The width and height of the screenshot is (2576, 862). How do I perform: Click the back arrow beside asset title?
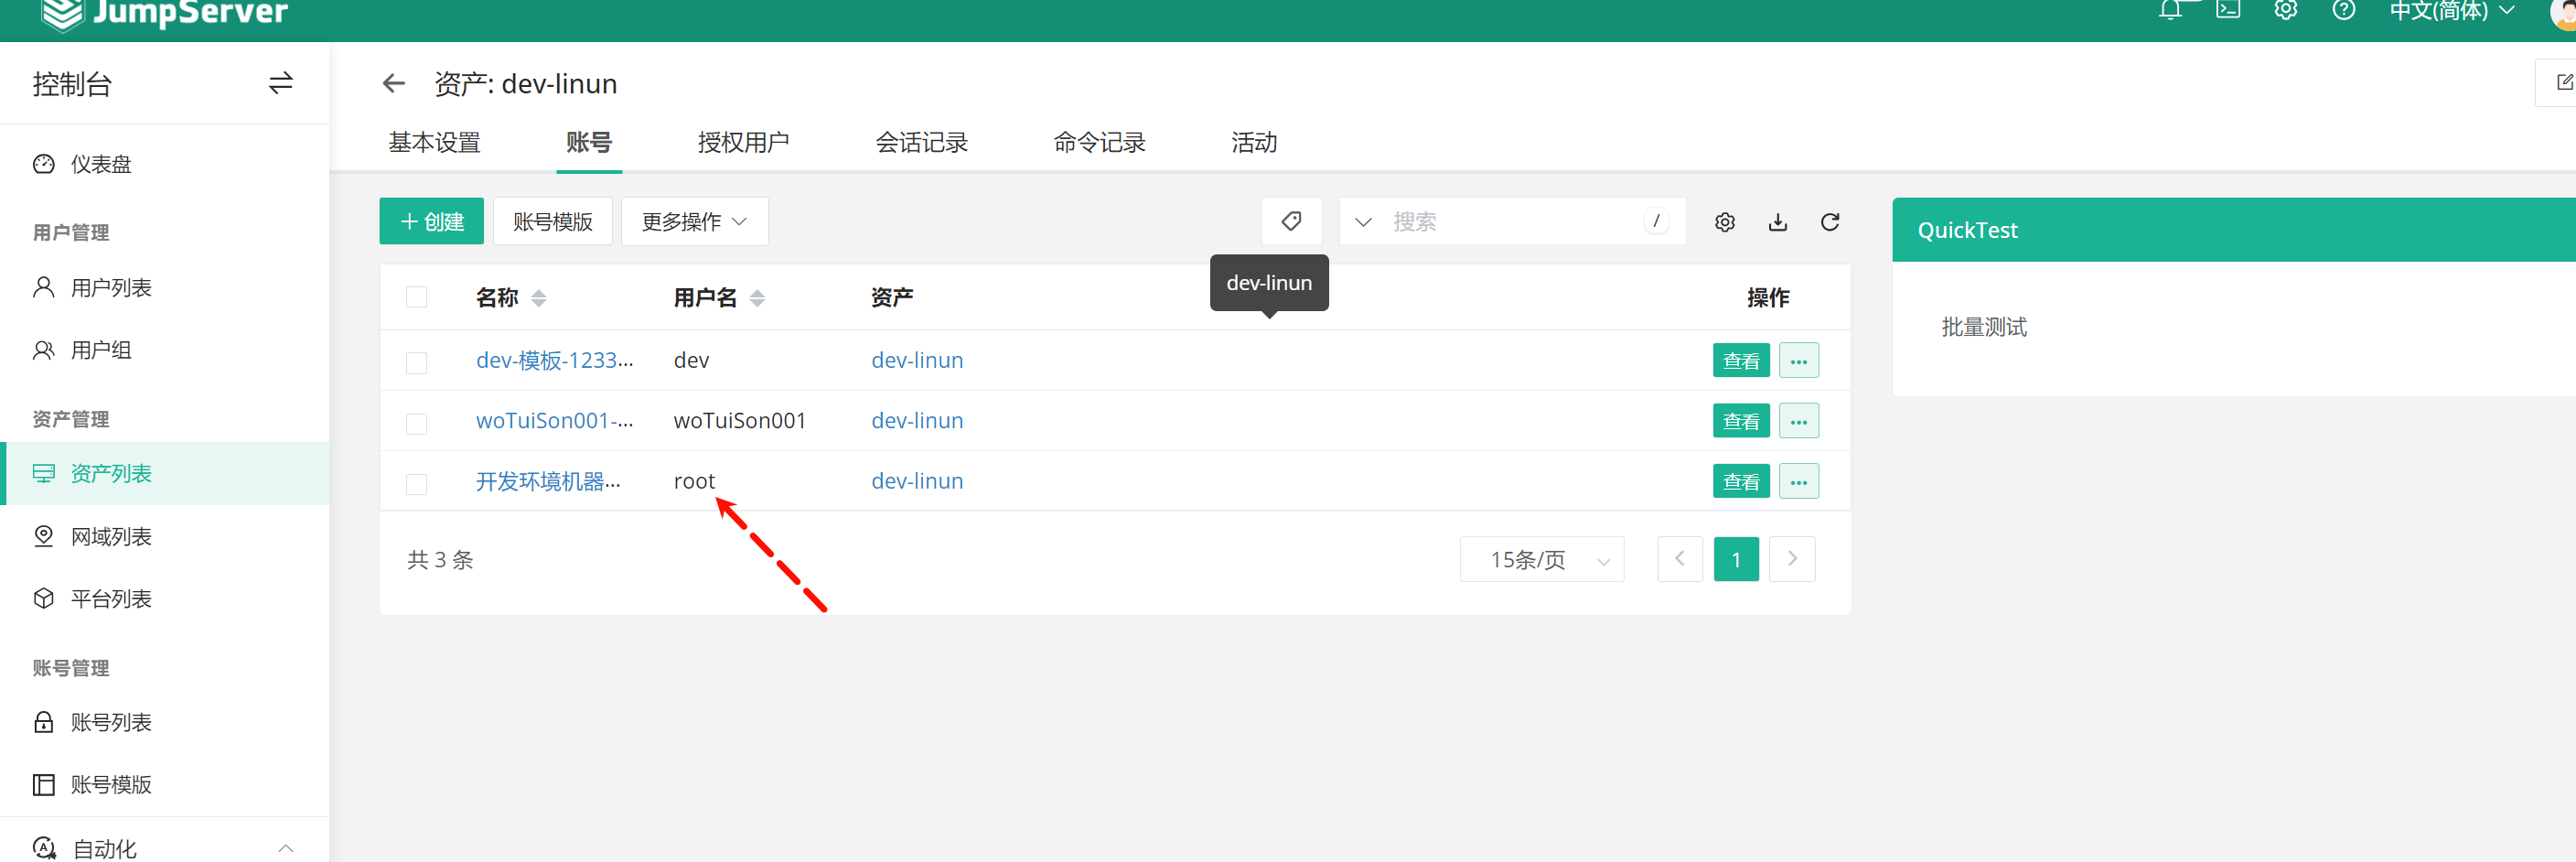393,84
